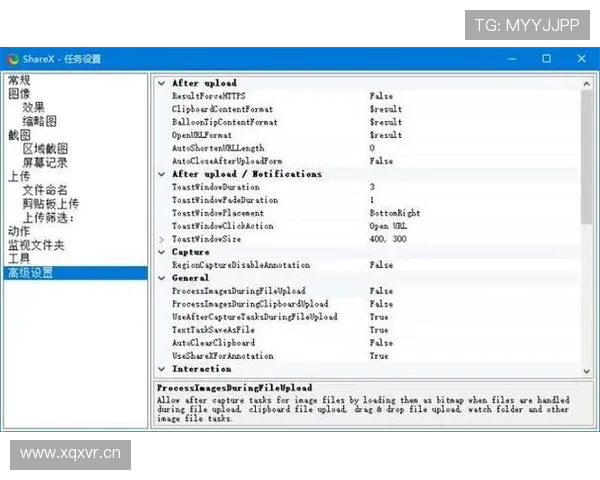Select 剪贴板上传 tree item

tap(50, 204)
